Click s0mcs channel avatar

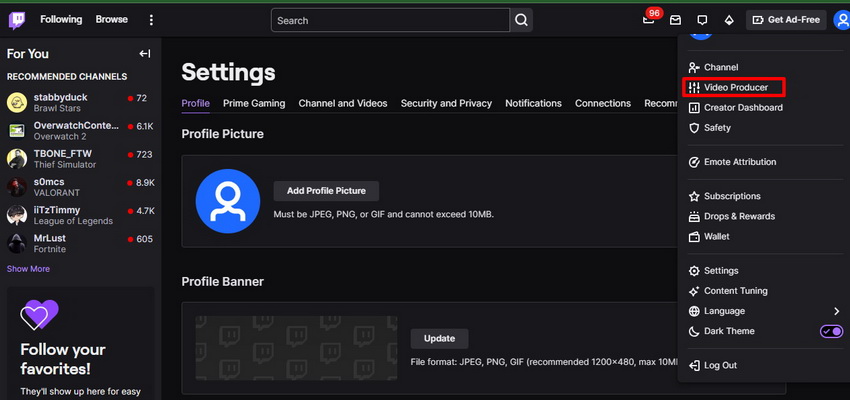(17, 187)
